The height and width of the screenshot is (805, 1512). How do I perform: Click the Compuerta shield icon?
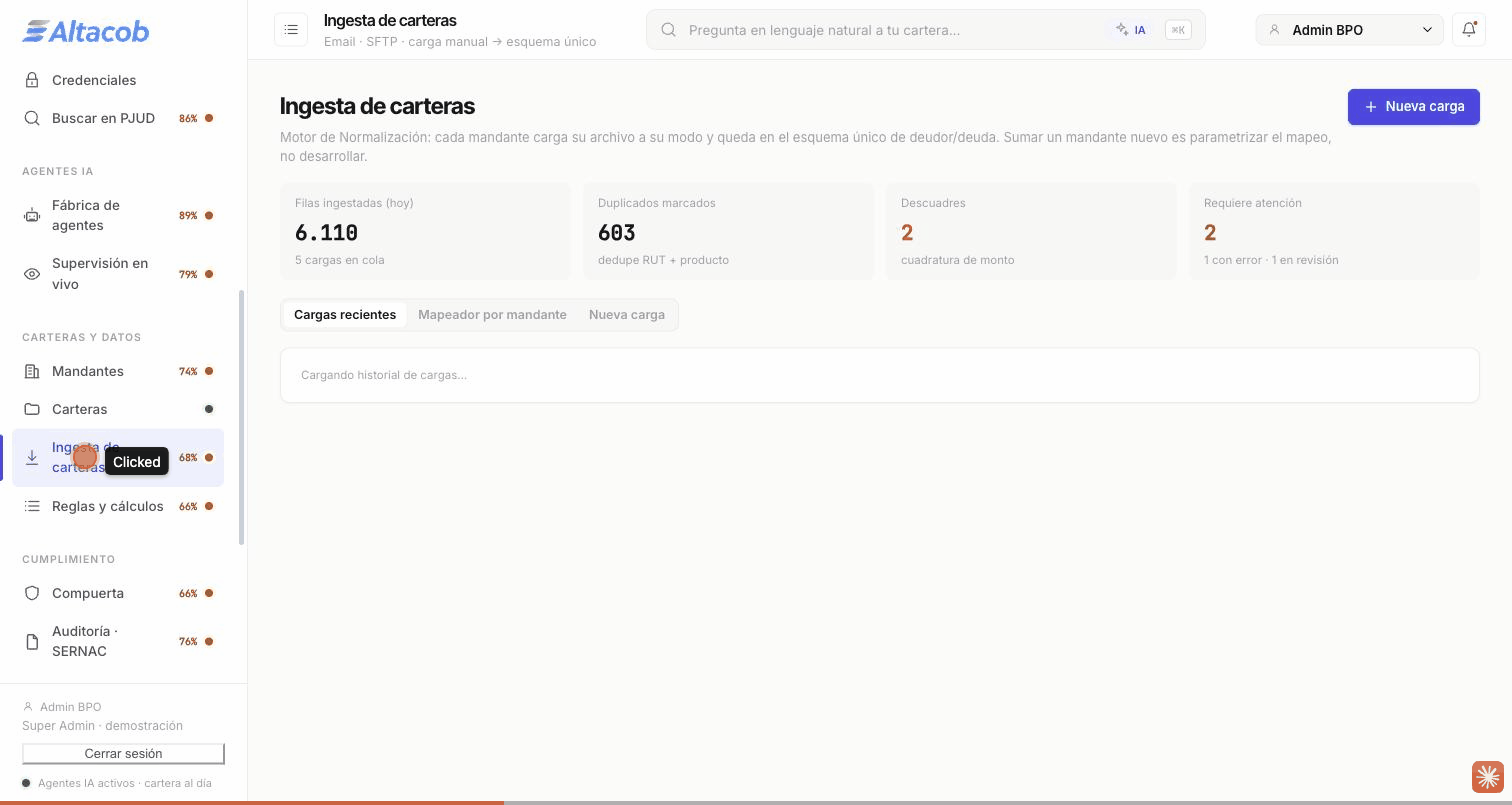32,593
